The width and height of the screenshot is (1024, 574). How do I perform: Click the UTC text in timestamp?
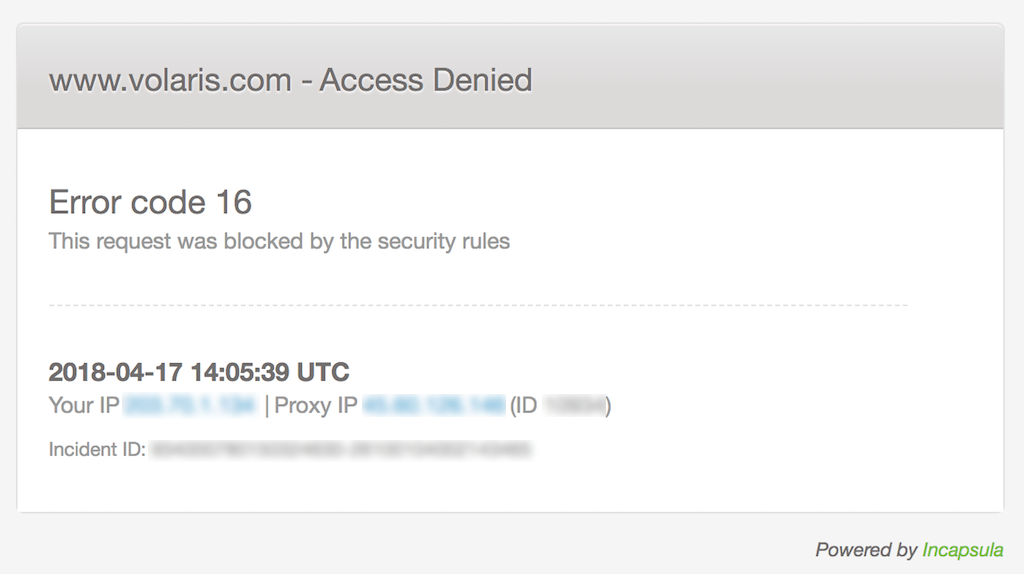coord(323,372)
